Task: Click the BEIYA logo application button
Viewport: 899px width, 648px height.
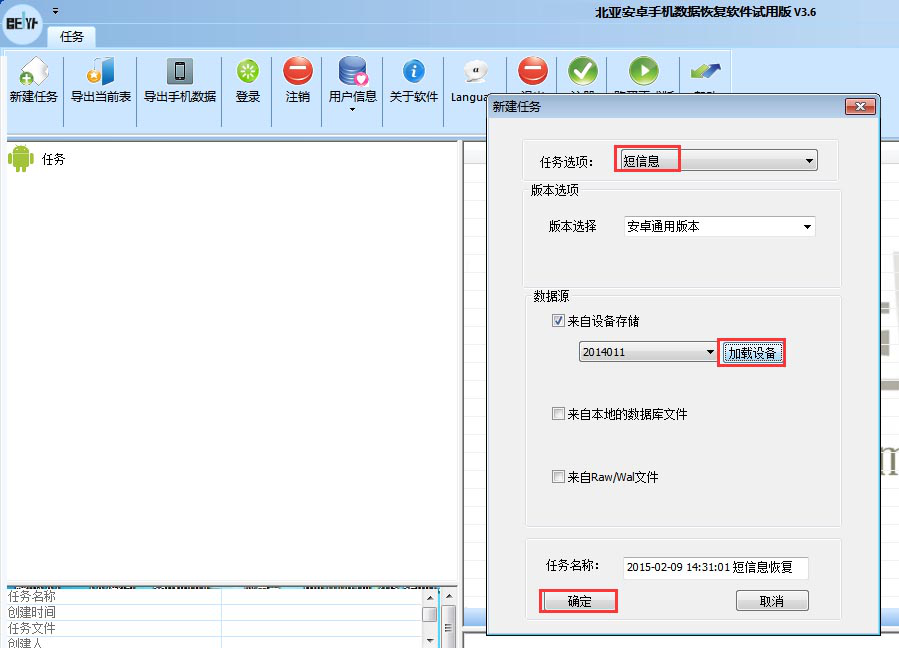Action: (22, 23)
